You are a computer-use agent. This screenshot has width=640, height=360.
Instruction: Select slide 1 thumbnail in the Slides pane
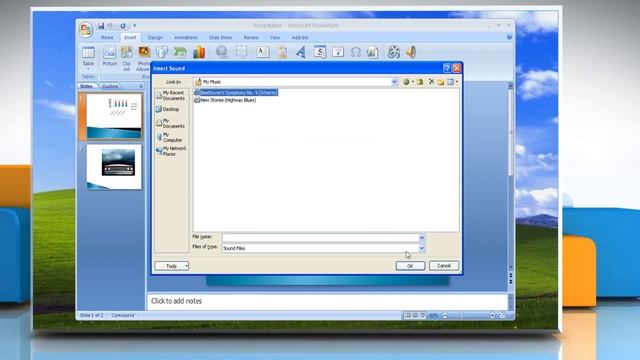114,116
